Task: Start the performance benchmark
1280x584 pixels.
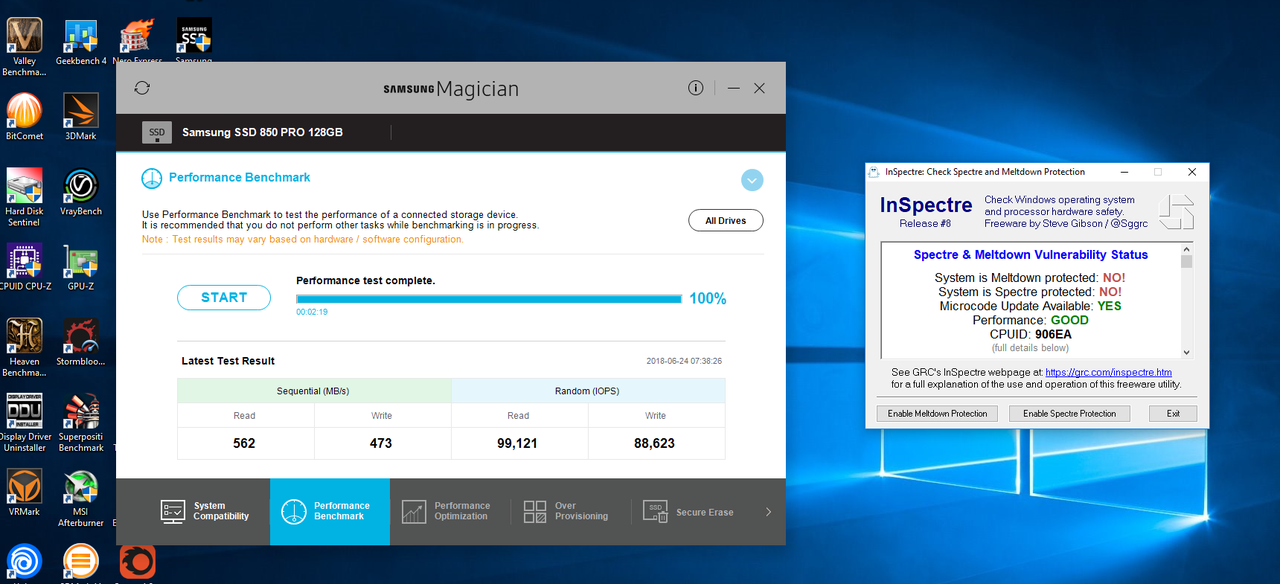Action: point(224,297)
